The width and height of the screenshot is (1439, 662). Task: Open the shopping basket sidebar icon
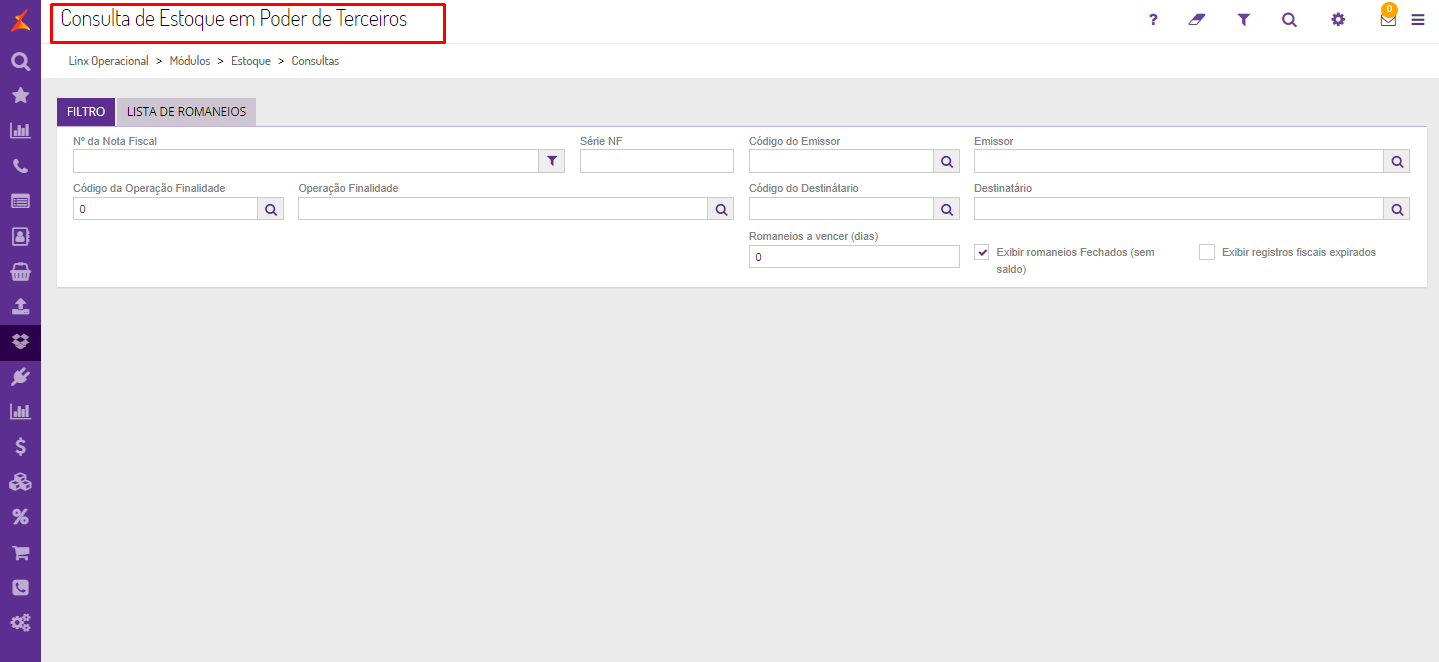click(x=20, y=271)
